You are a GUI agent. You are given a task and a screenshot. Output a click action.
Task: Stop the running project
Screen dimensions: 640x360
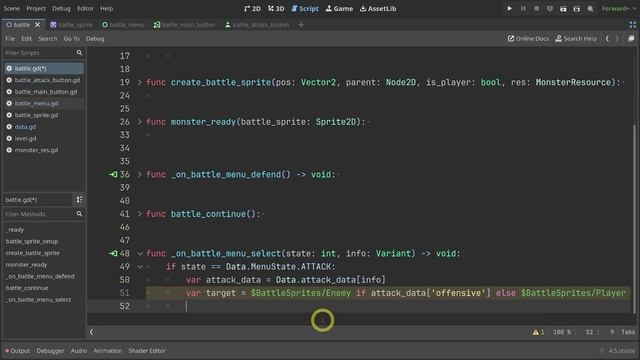point(536,8)
